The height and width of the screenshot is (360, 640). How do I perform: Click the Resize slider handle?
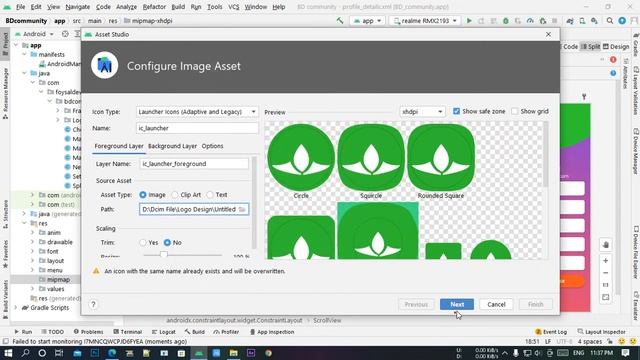pyautogui.click(x=164, y=255)
